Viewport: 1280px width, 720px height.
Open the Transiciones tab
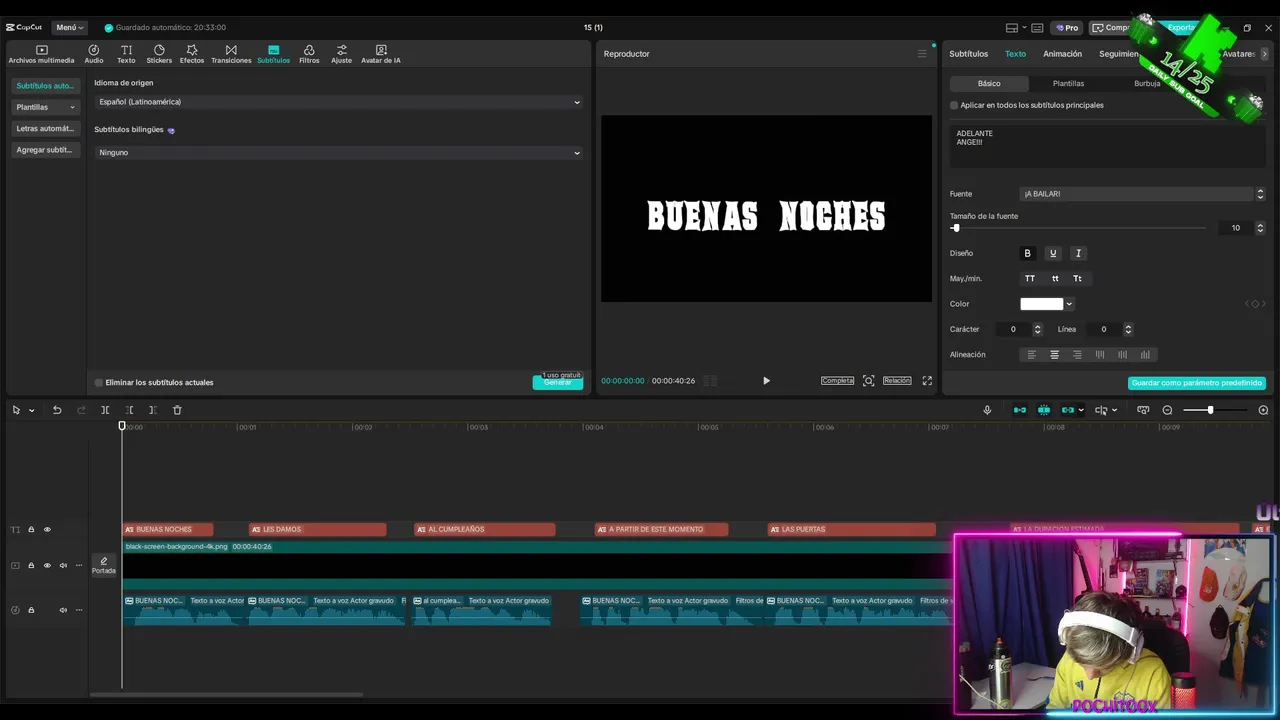(231, 54)
